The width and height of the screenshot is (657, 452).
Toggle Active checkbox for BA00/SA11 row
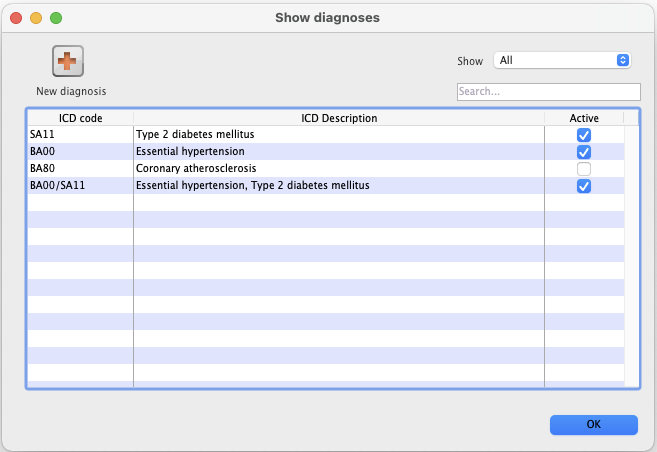(584, 186)
